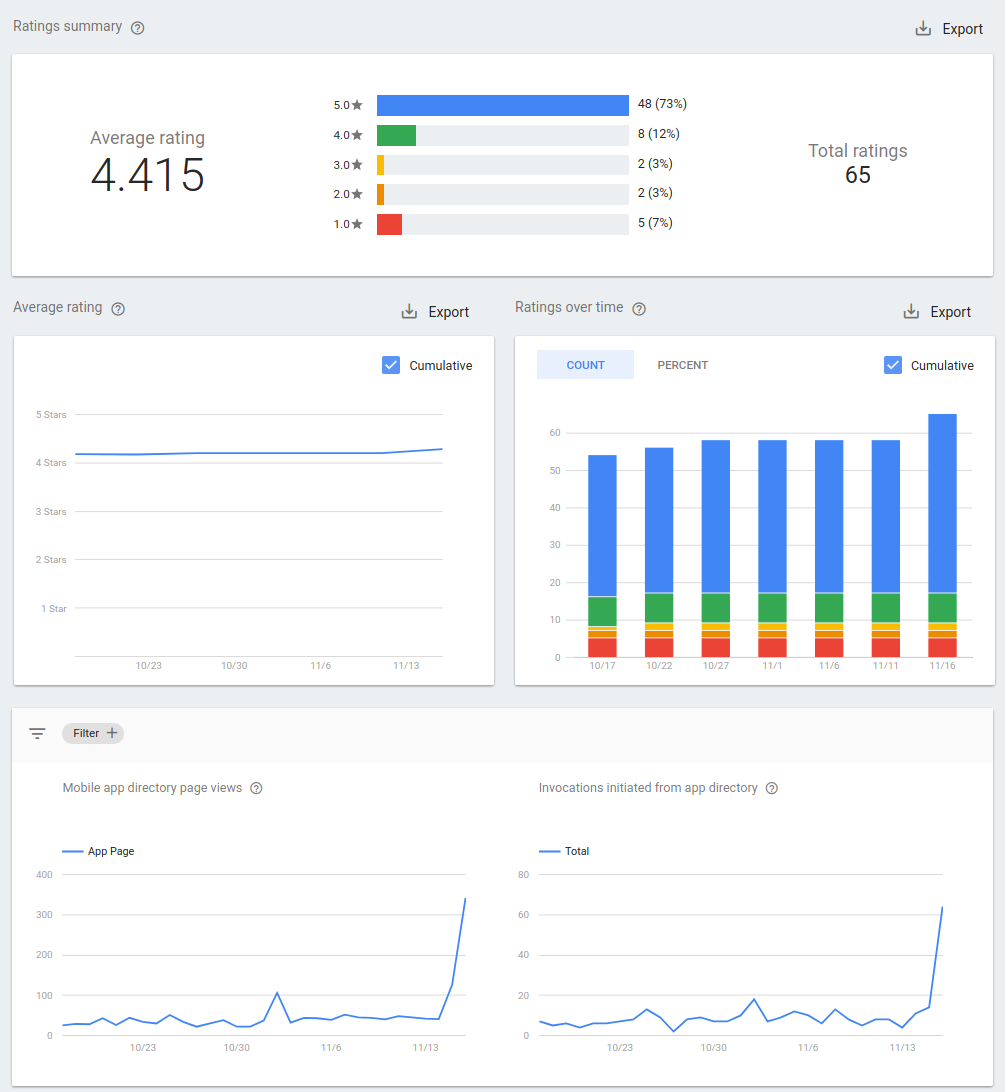Screen dimensions: 1005x1092
Task: Export the Average rating chart
Action: 436,312
